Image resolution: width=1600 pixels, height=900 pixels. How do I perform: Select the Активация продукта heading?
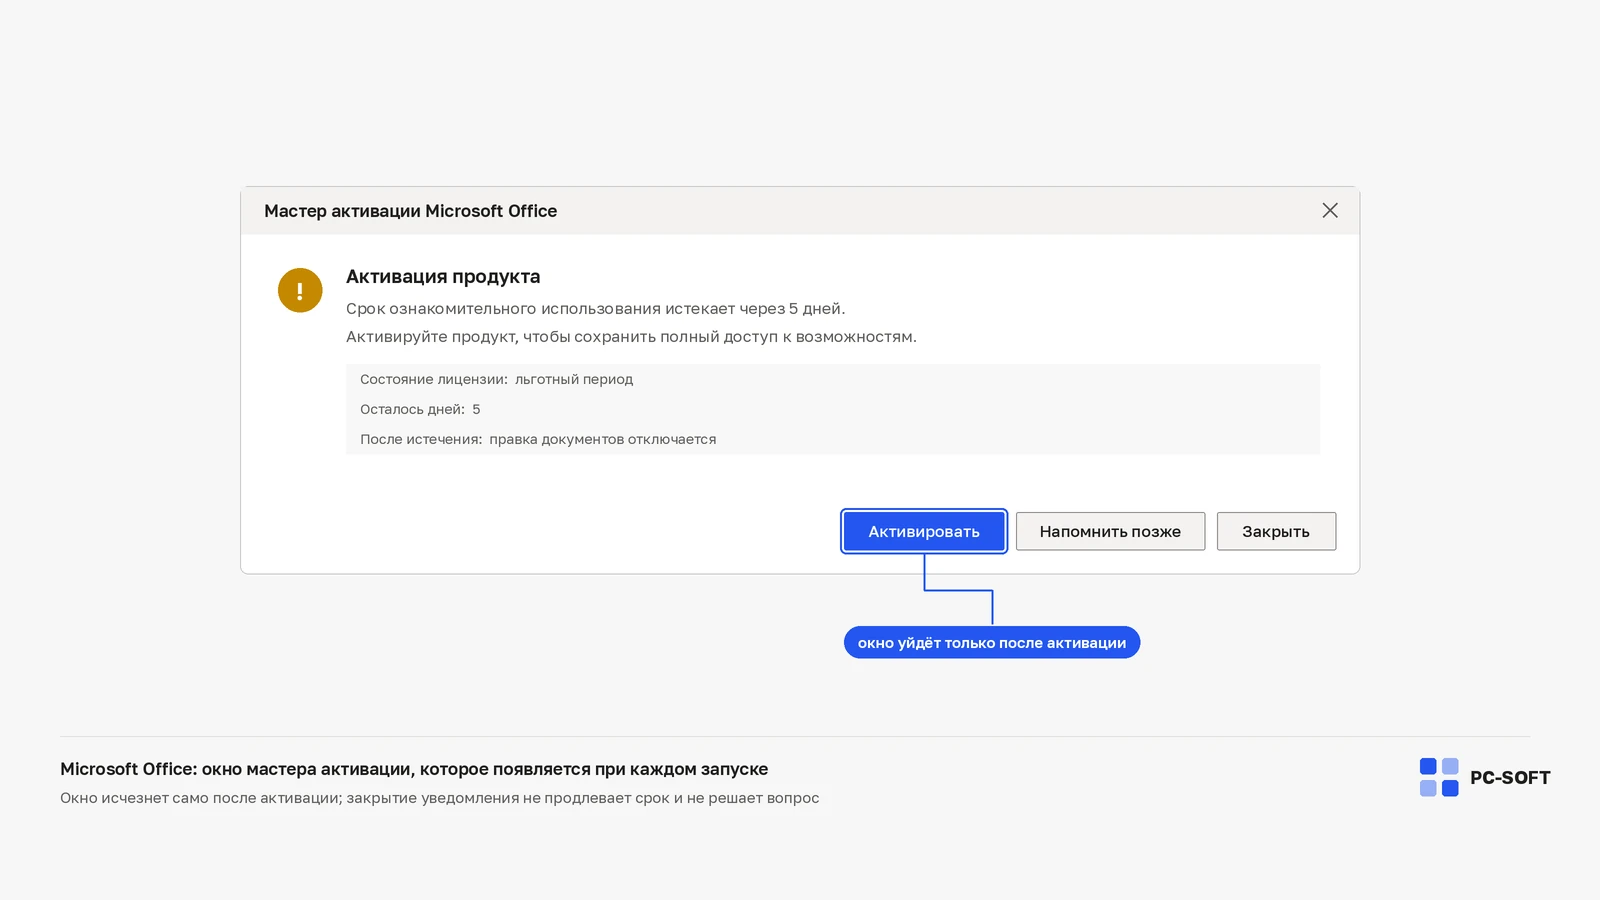coord(443,276)
